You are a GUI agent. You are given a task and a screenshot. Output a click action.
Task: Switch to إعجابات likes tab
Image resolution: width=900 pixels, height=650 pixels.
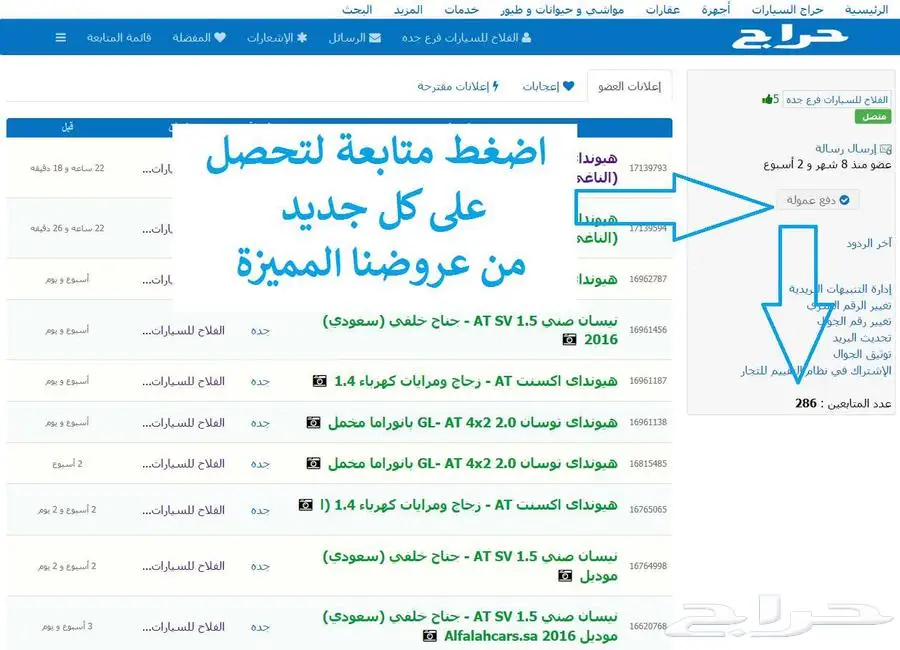pyautogui.click(x=548, y=87)
